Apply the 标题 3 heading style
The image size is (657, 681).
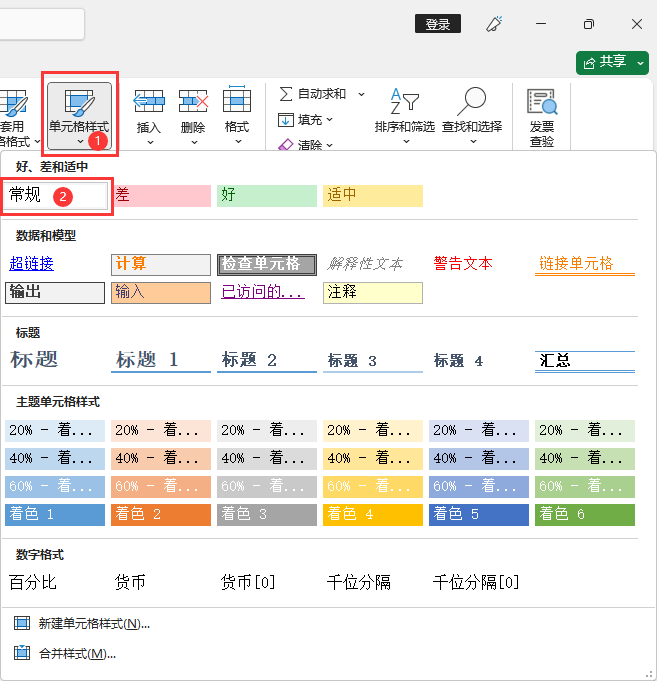[x=373, y=361]
